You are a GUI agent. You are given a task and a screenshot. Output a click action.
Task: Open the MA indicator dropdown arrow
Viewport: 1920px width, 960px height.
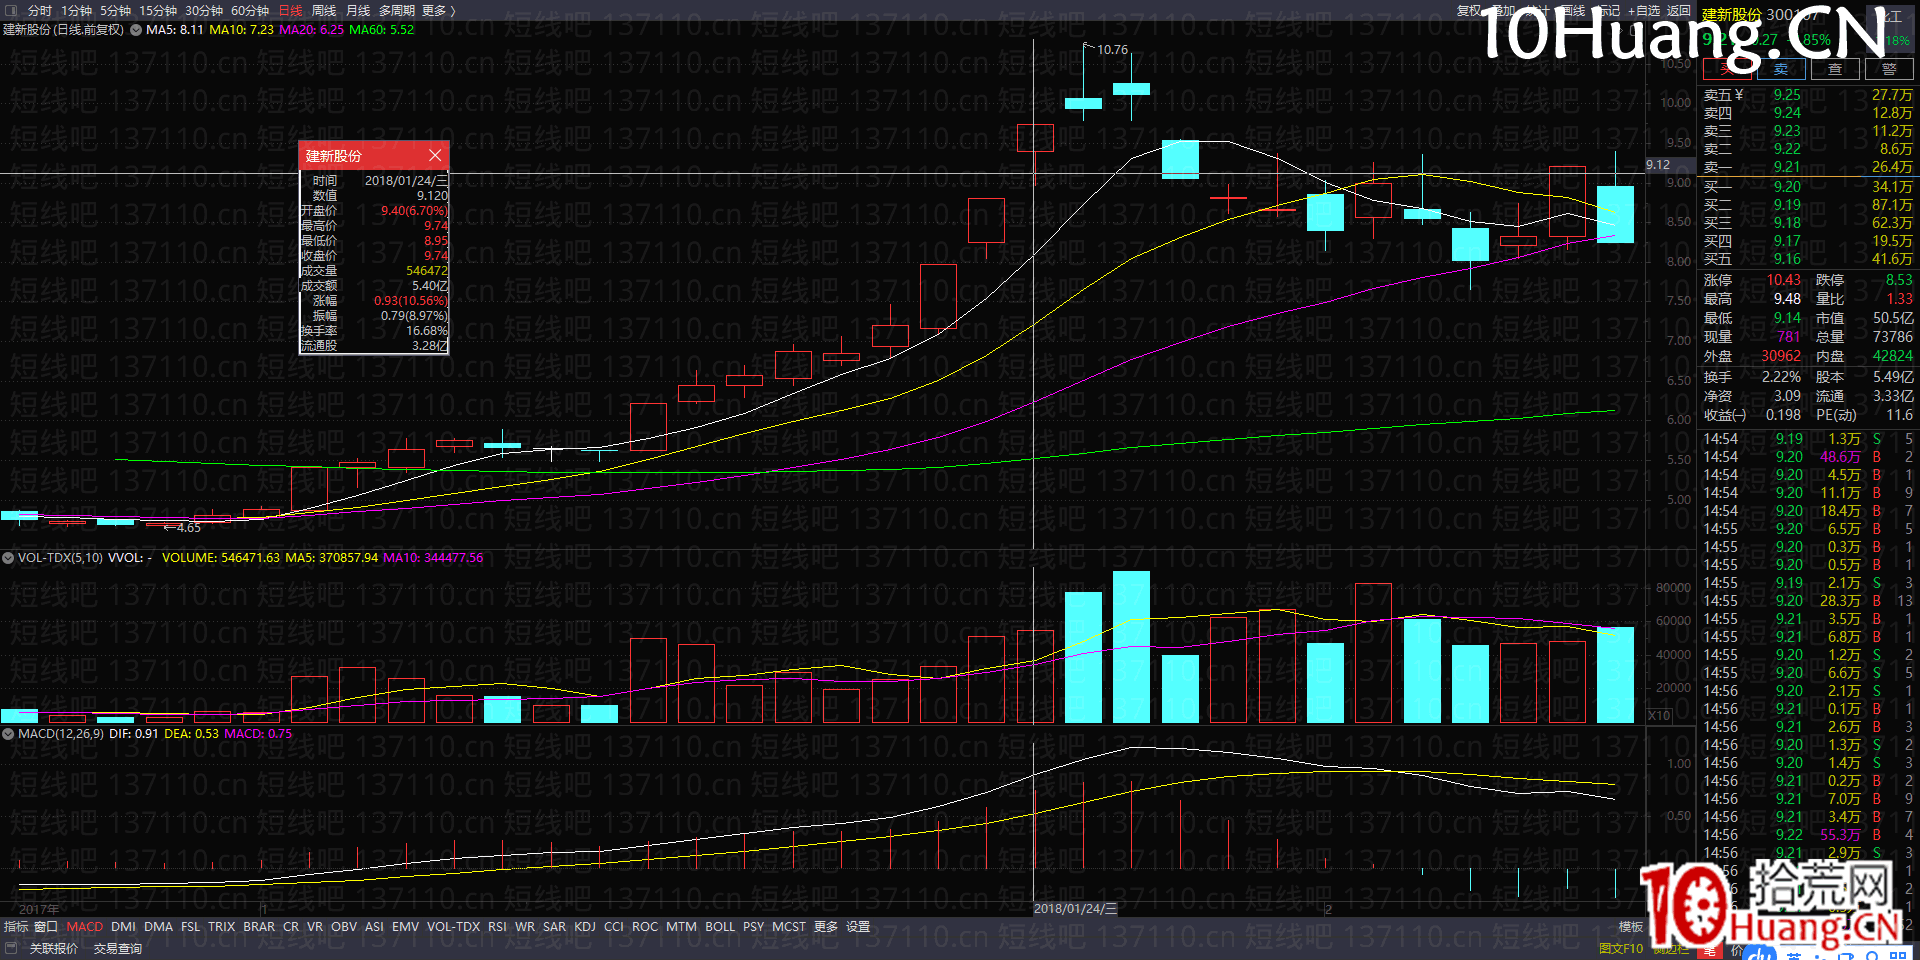tap(136, 30)
